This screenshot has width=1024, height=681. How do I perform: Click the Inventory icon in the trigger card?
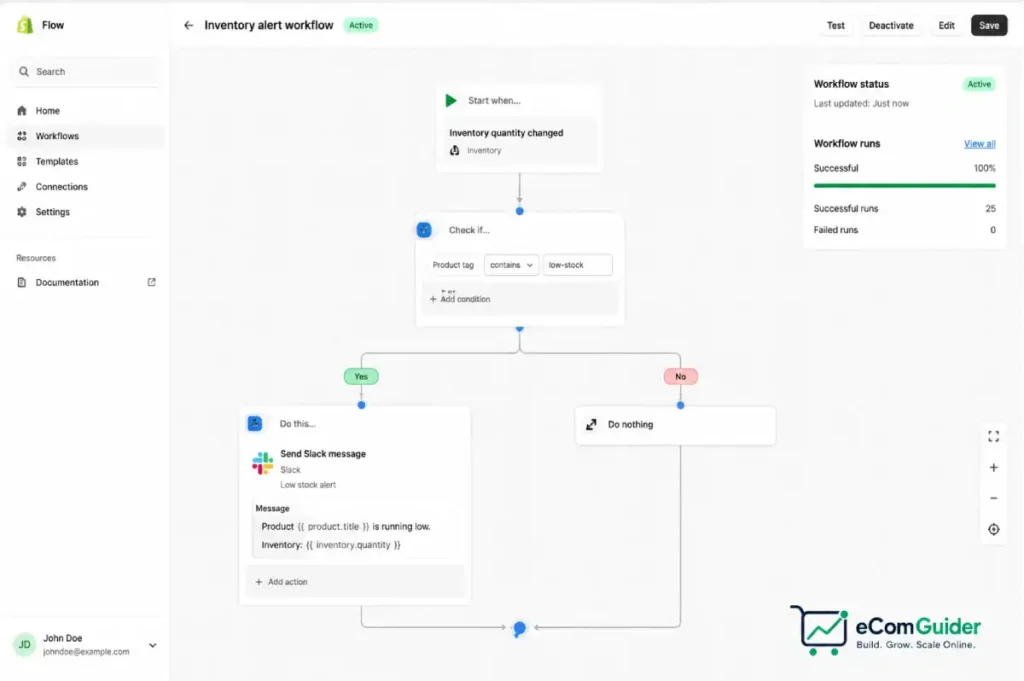(455, 151)
